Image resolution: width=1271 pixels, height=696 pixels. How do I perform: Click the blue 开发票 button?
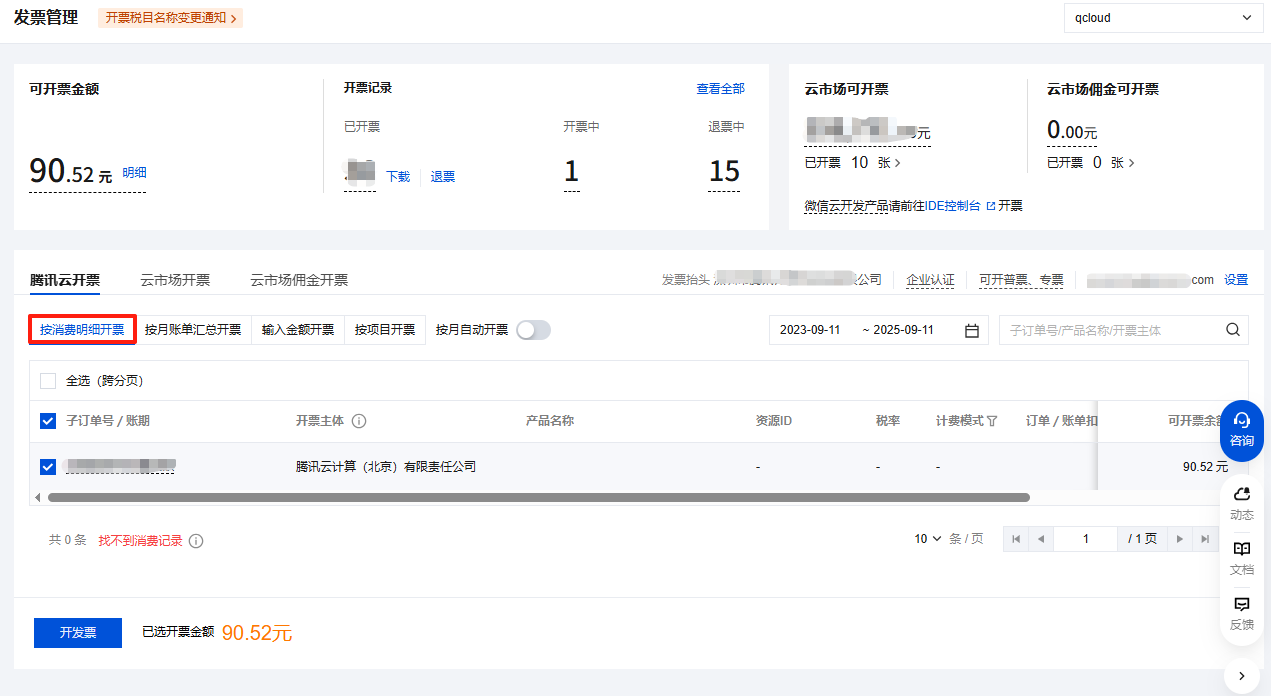(x=78, y=633)
